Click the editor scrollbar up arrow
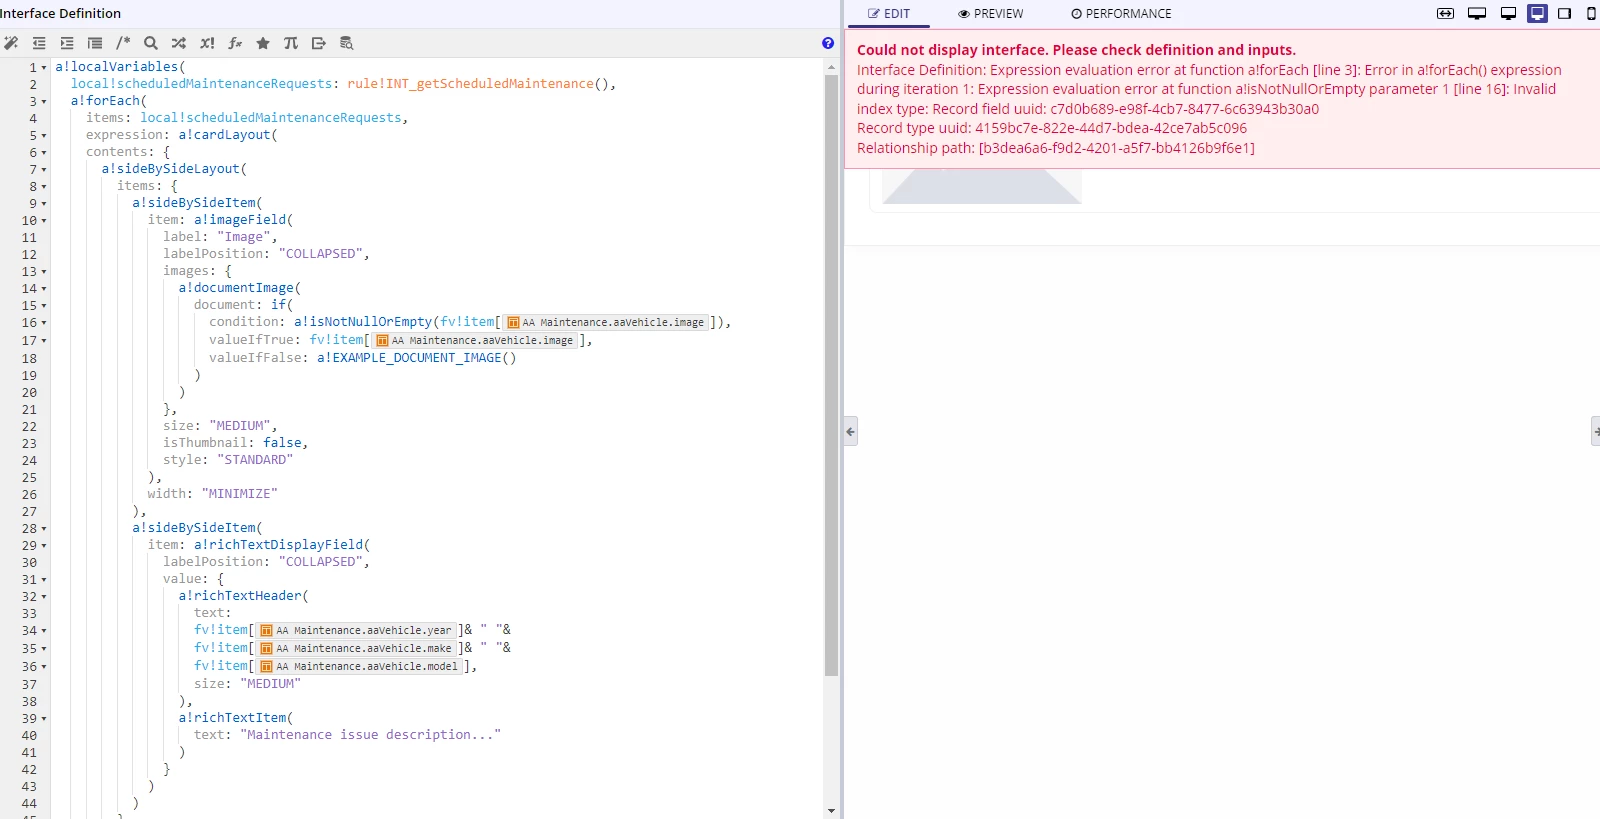This screenshot has width=1600, height=819. coord(831,66)
